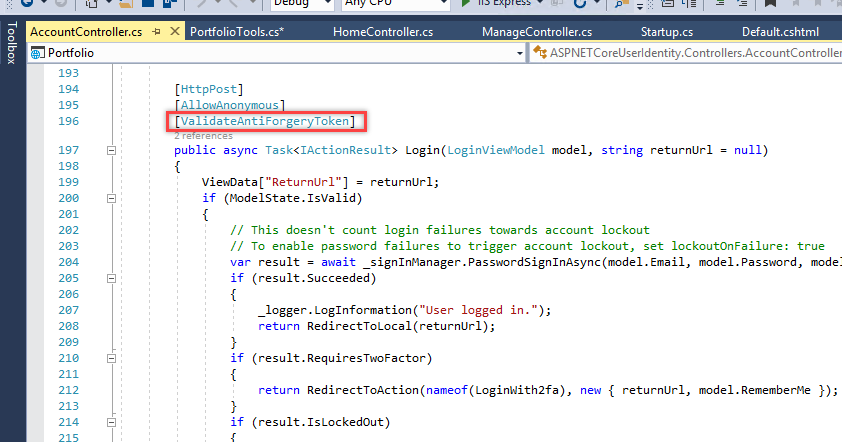Click the class icon beside ASPNETCoreUserIdentity.Controllers
This screenshot has width=842, height=442.
[x=540, y=53]
